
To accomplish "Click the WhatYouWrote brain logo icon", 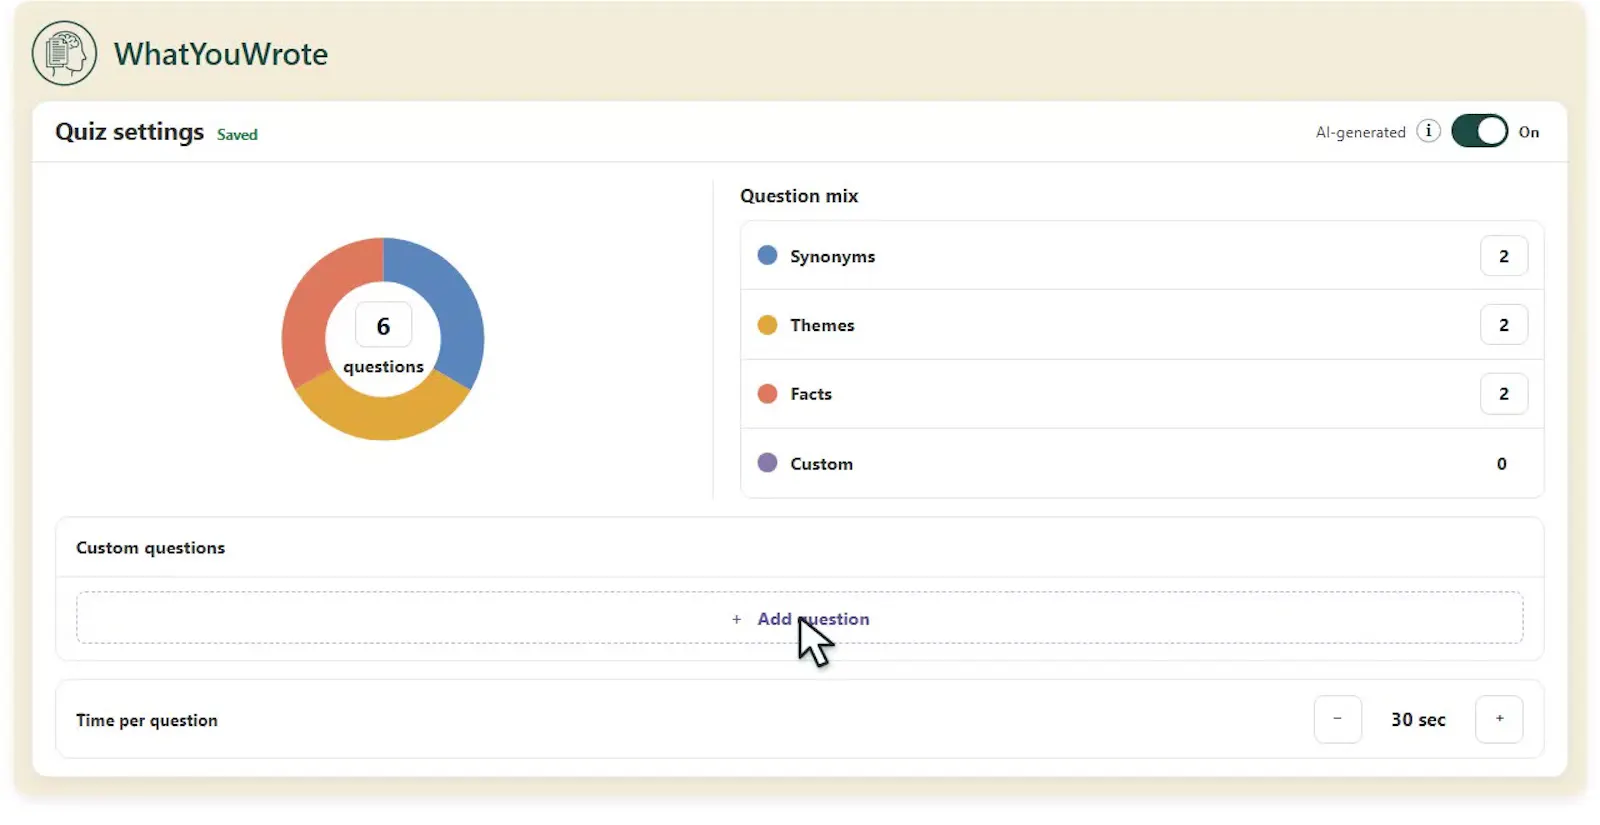I will tap(64, 53).
